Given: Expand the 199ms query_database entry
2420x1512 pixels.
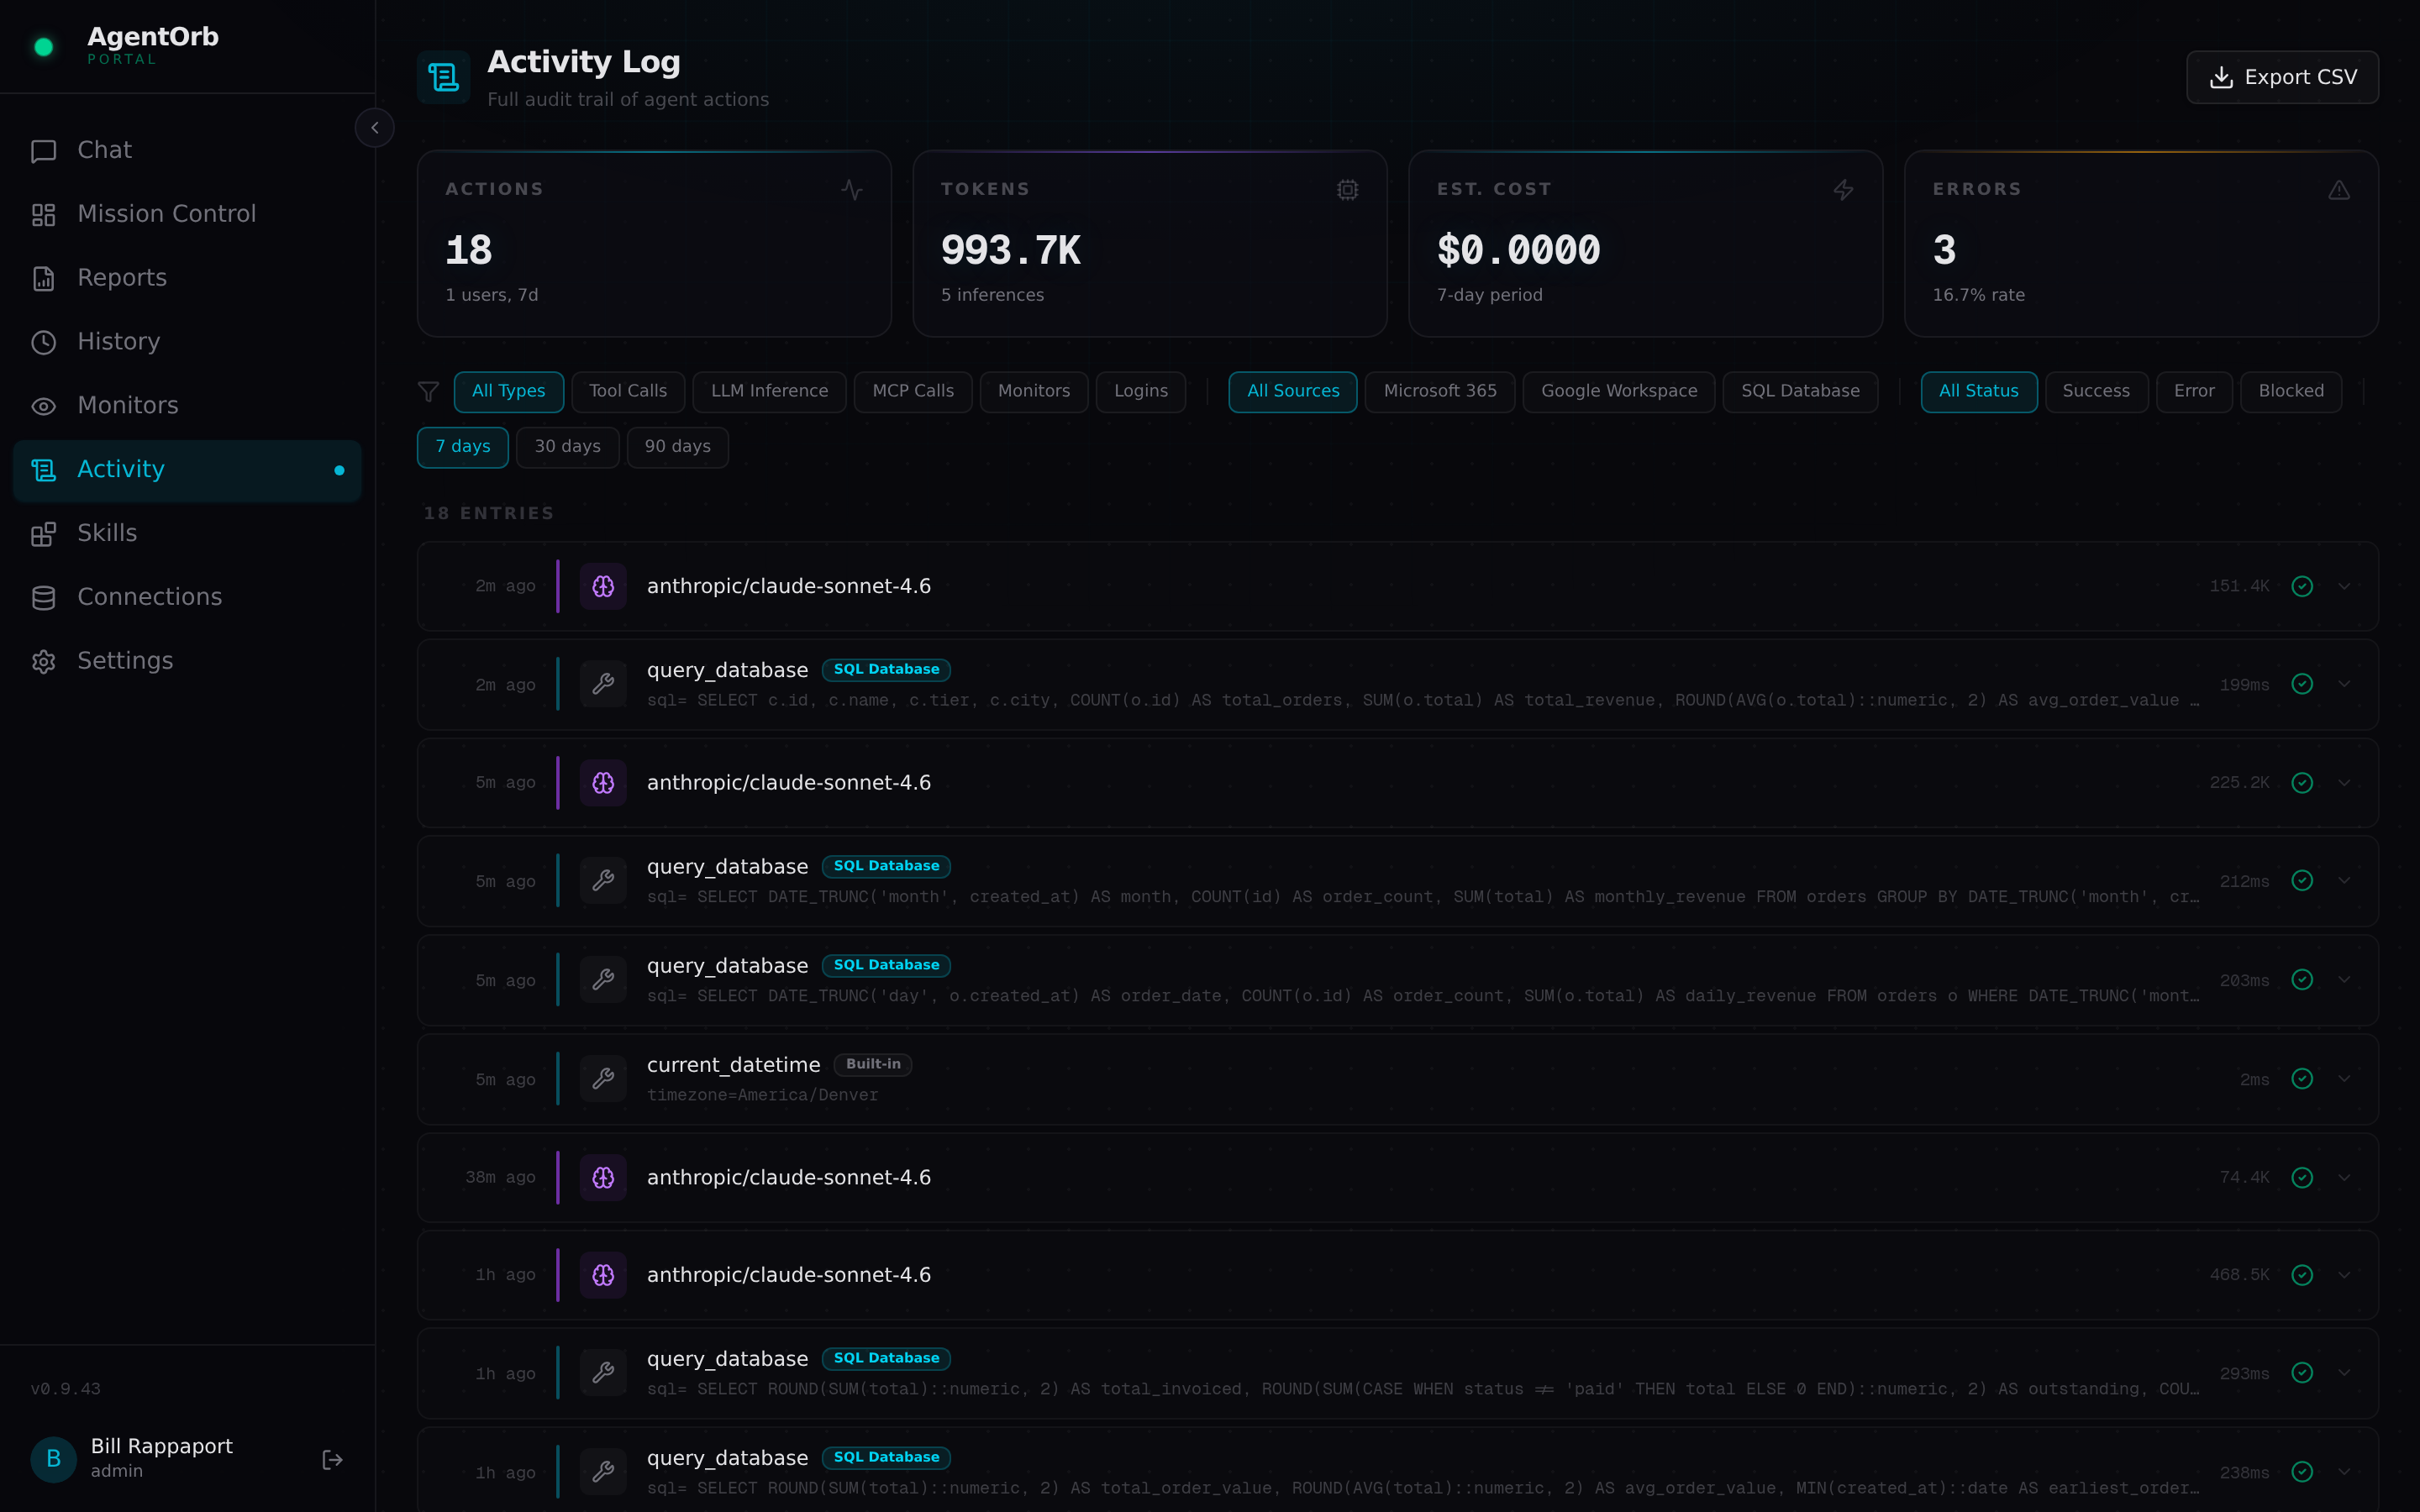Looking at the screenshot, I should point(2344,684).
